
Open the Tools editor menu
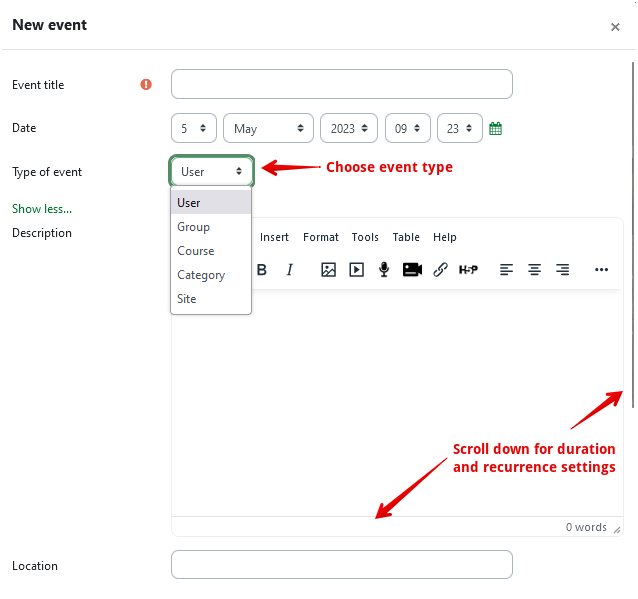(x=365, y=237)
